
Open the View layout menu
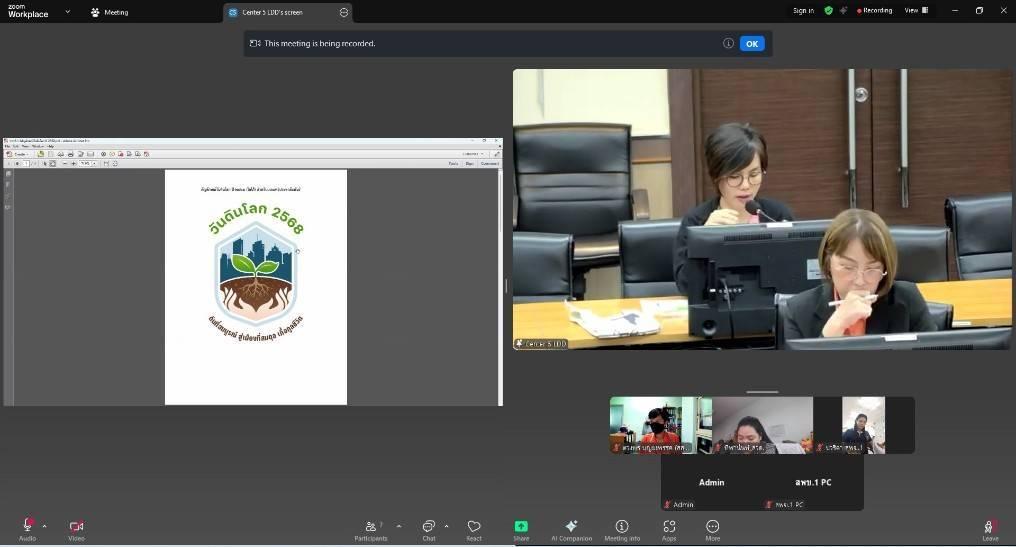[x=916, y=10]
